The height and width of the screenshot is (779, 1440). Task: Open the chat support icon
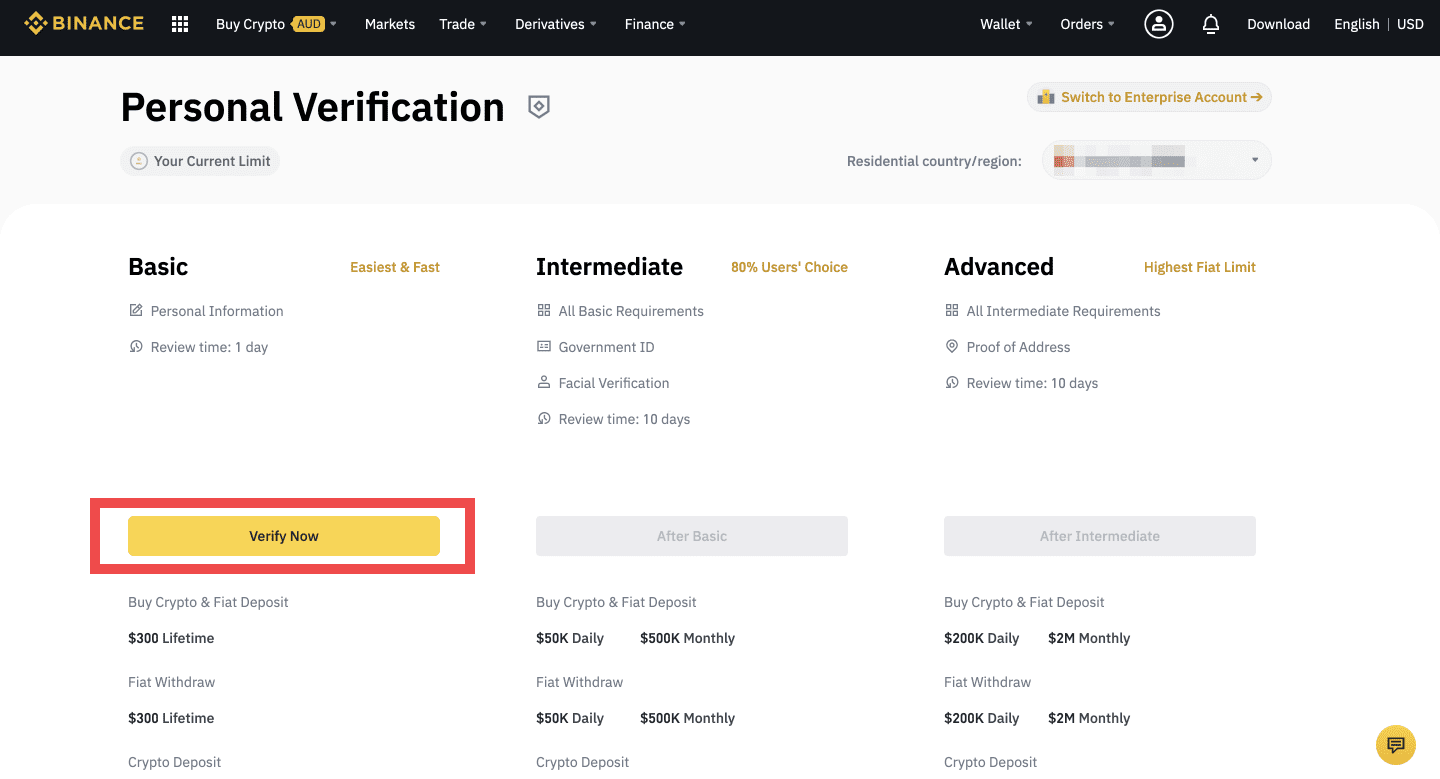(1396, 744)
